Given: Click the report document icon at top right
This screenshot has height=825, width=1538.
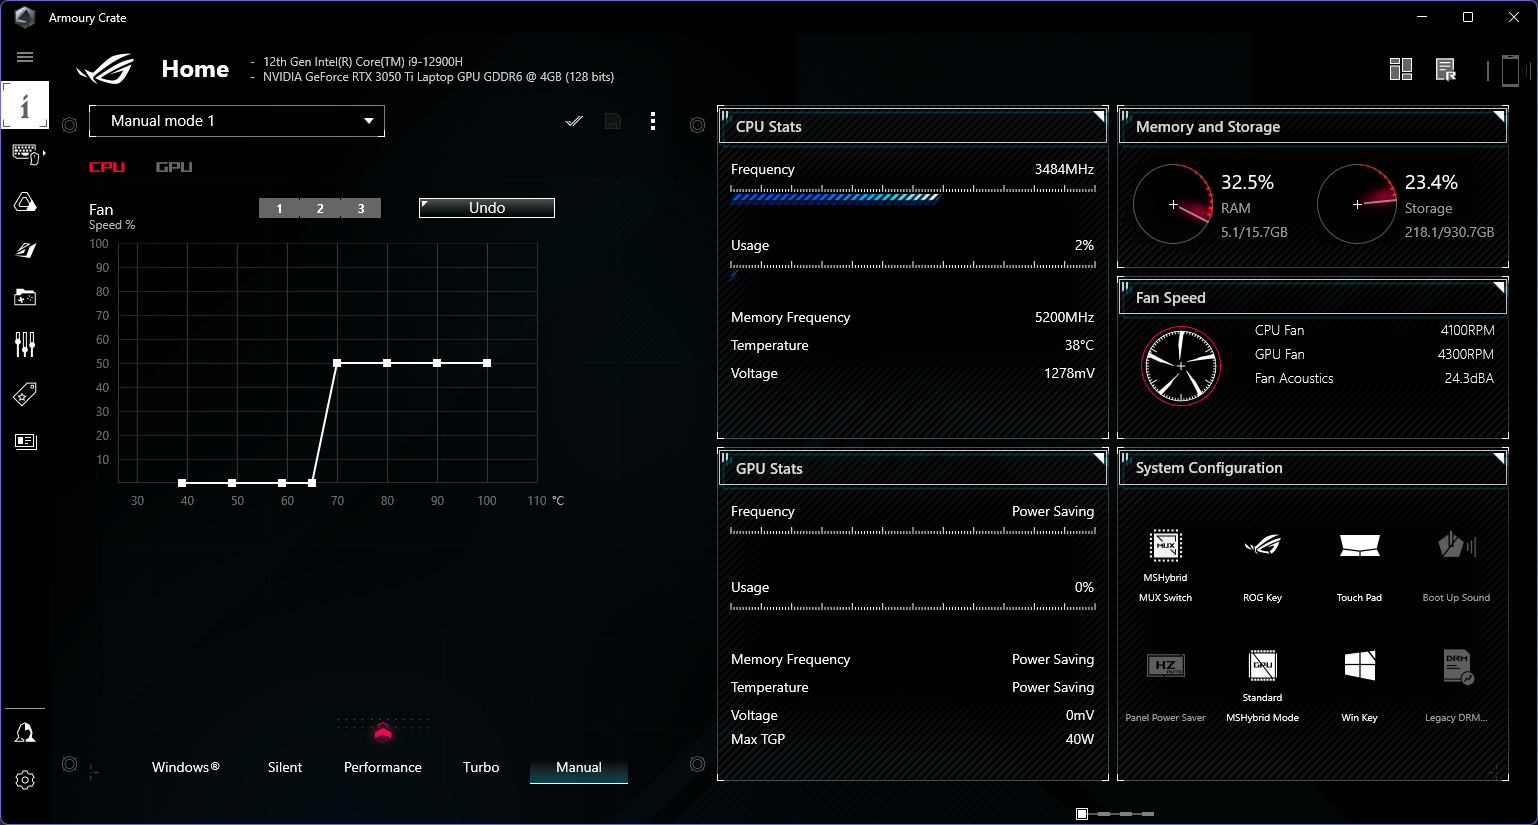Looking at the screenshot, I should [1446, 69].
